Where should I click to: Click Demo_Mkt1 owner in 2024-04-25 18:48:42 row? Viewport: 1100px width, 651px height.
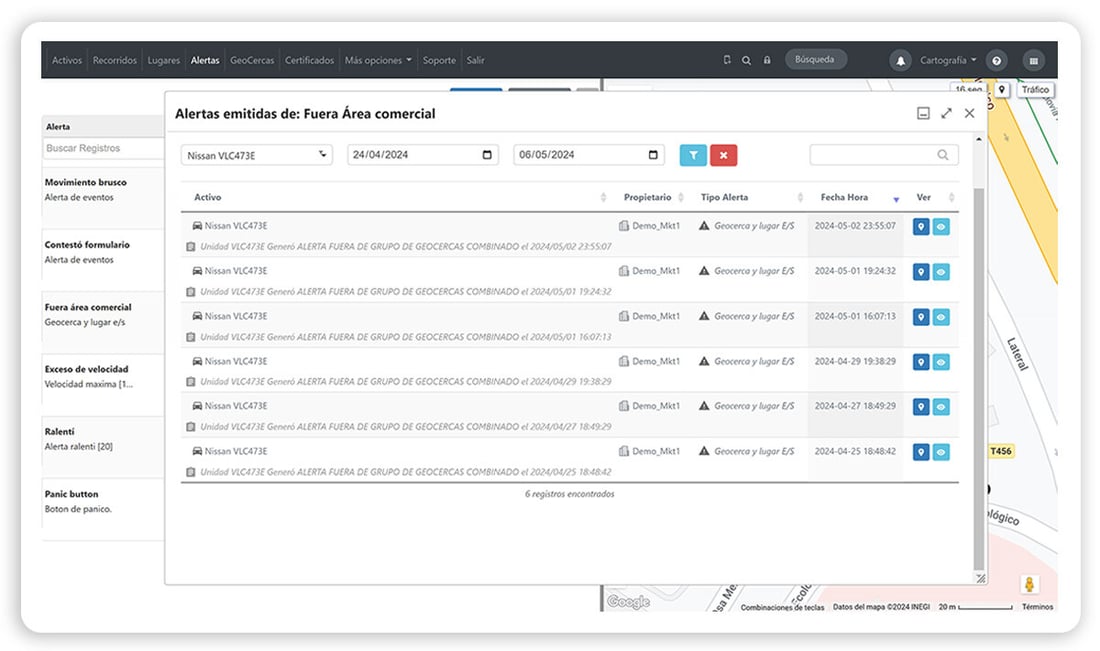point(656,452)
